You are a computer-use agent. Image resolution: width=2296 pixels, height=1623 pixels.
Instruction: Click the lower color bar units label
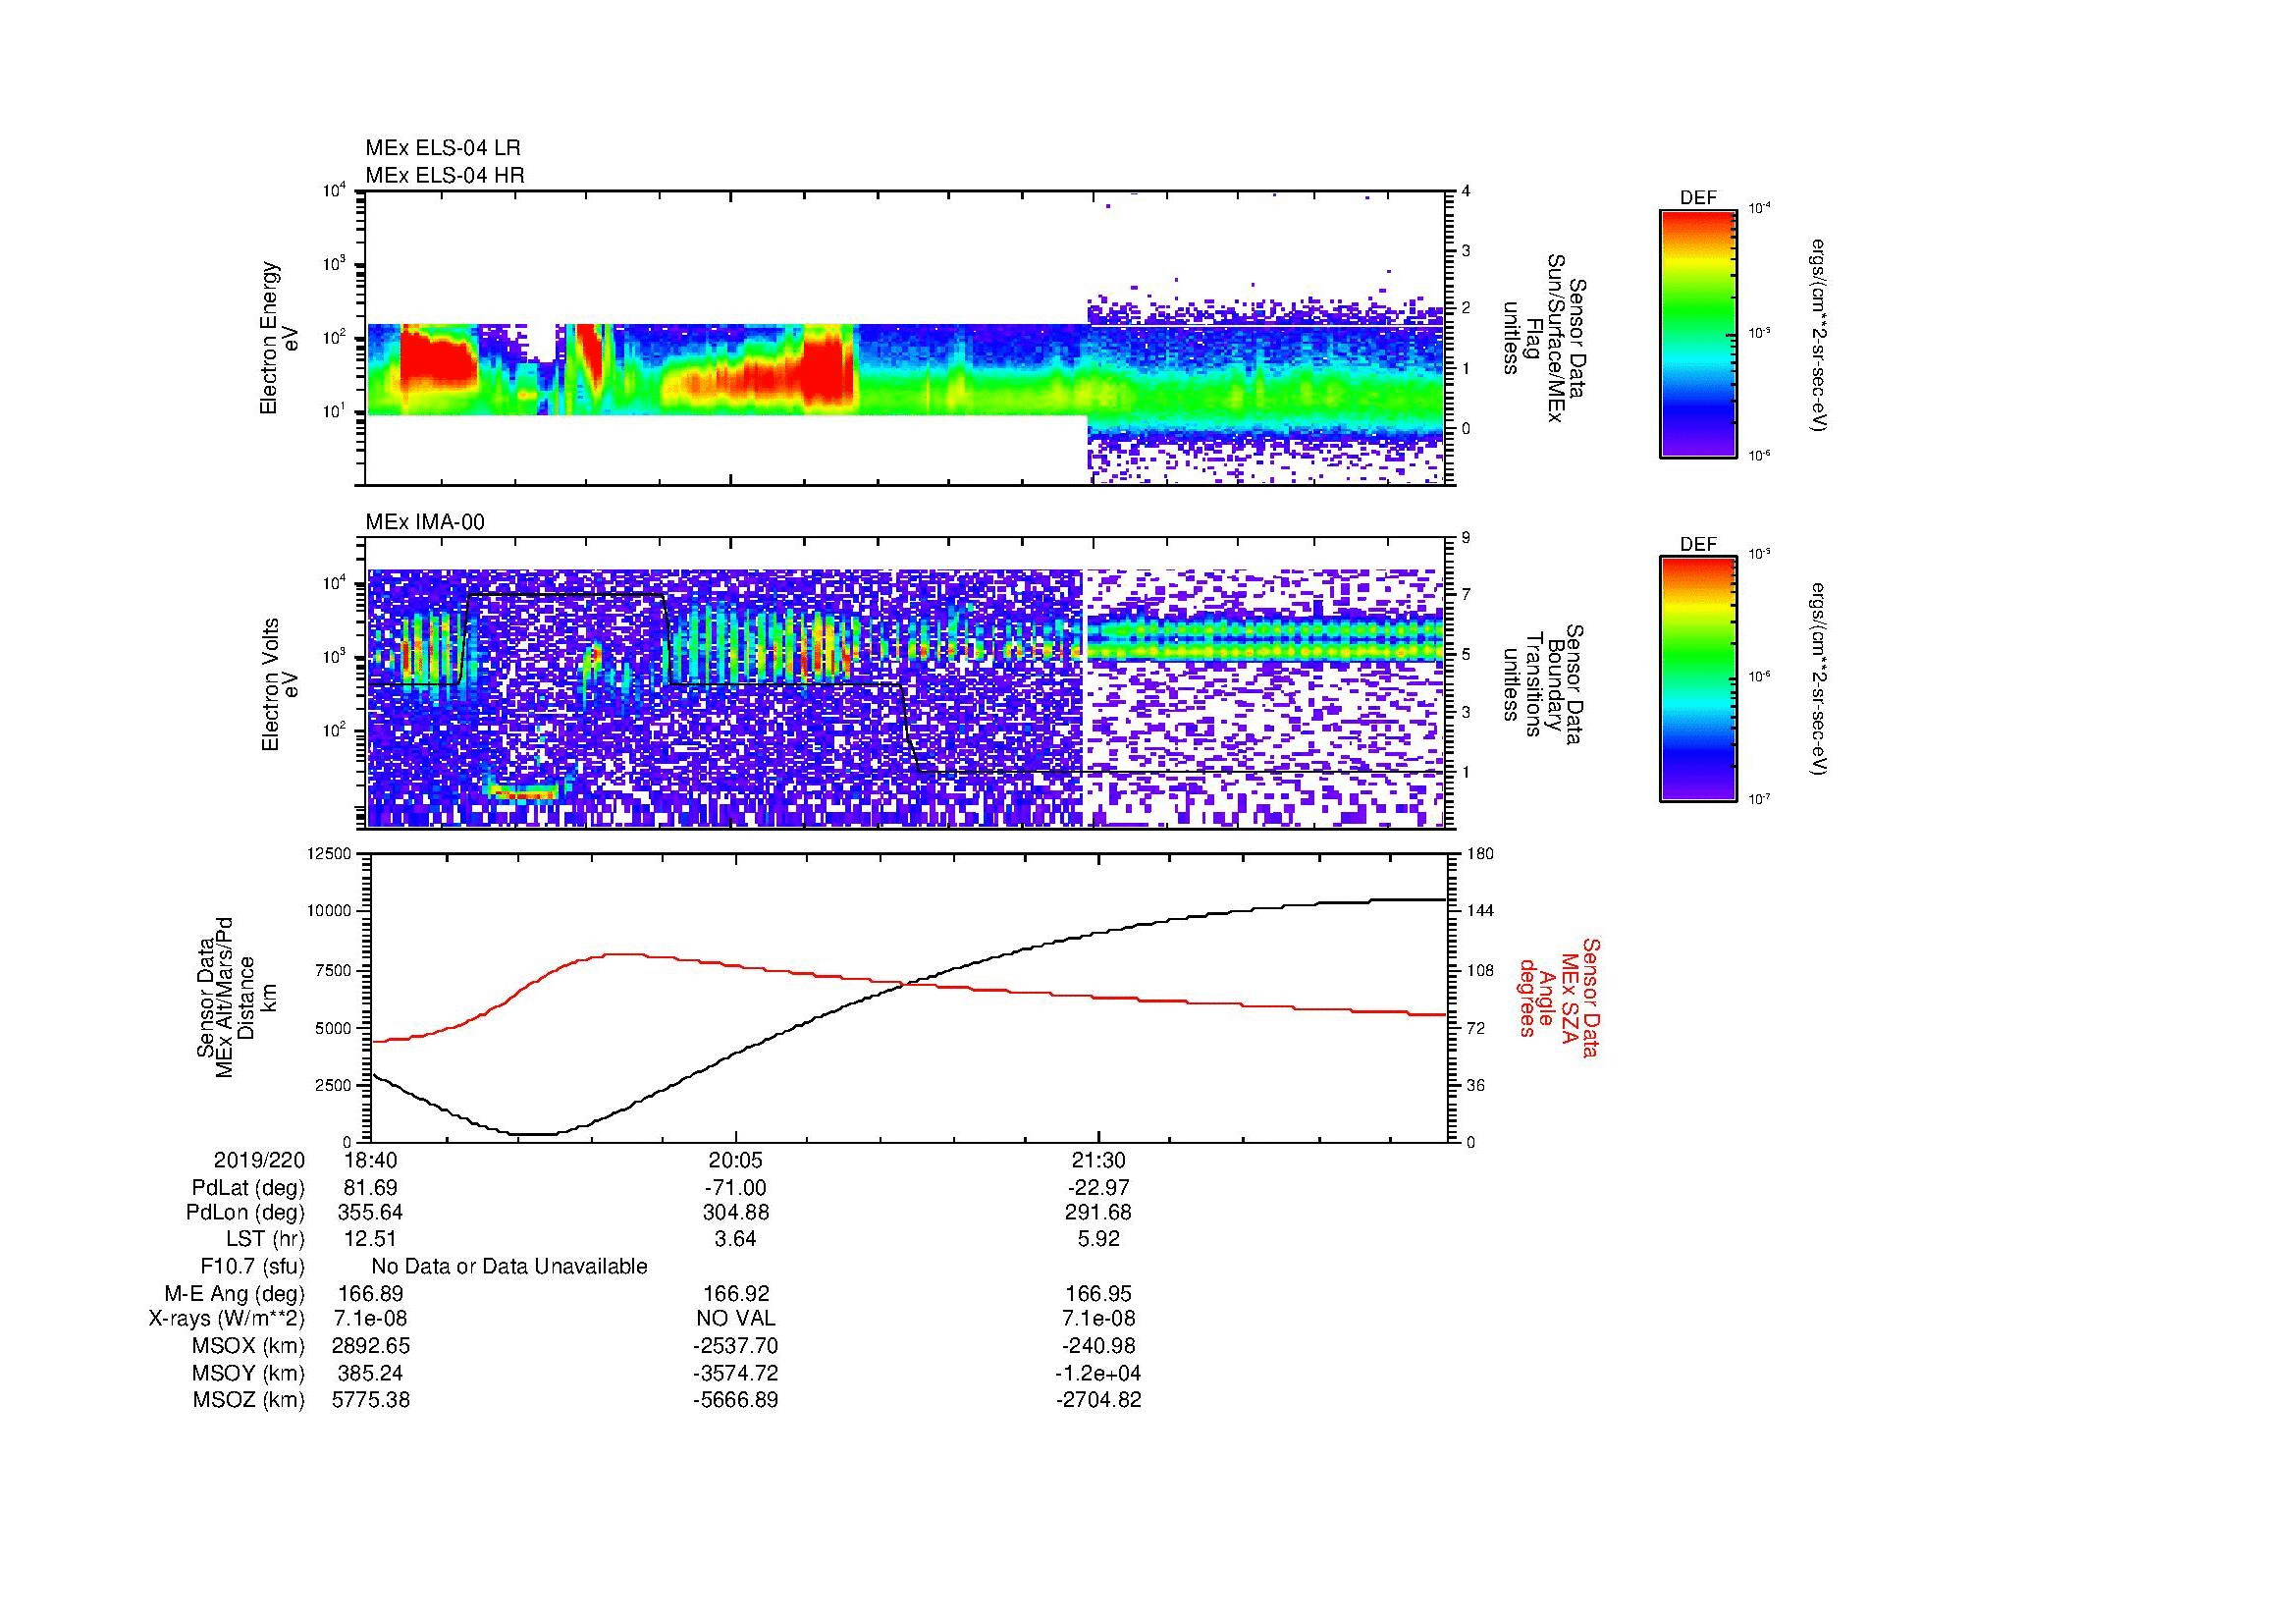[1820, 680]
